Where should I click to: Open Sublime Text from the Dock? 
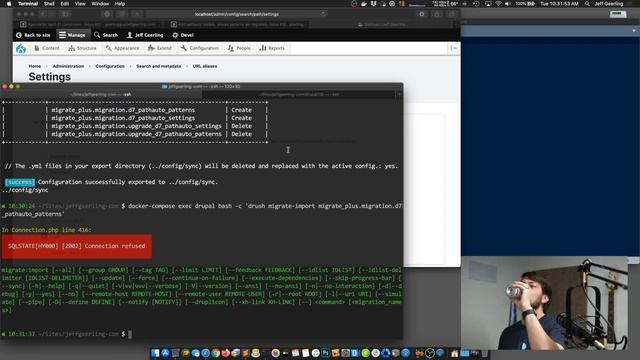click(x=246, y=353)
